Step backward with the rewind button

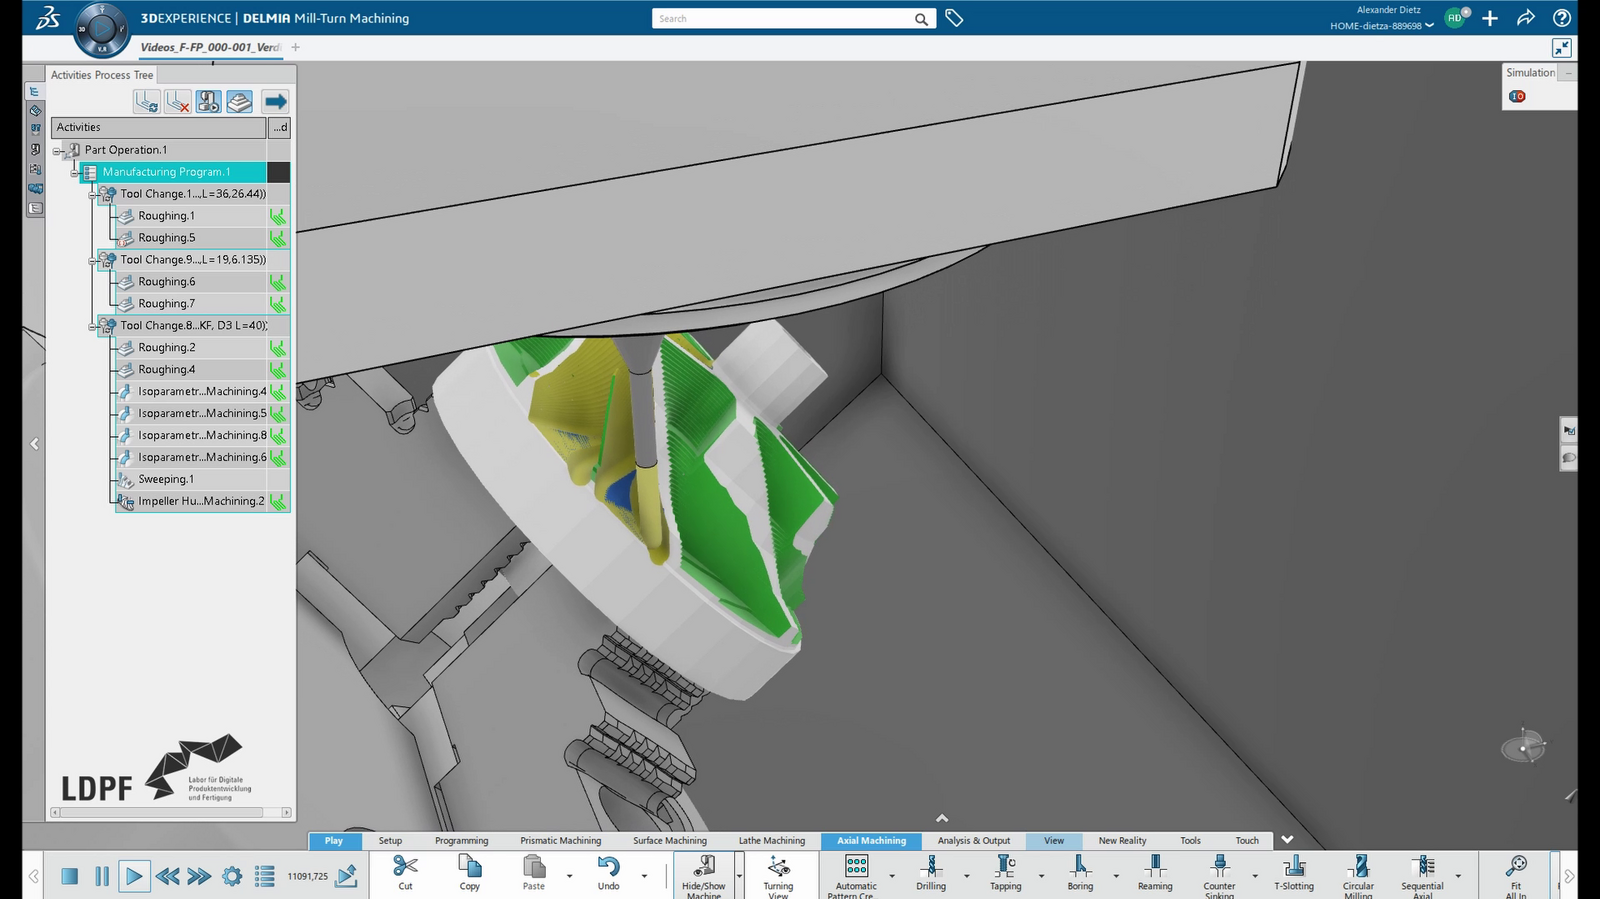pos(167,876)
